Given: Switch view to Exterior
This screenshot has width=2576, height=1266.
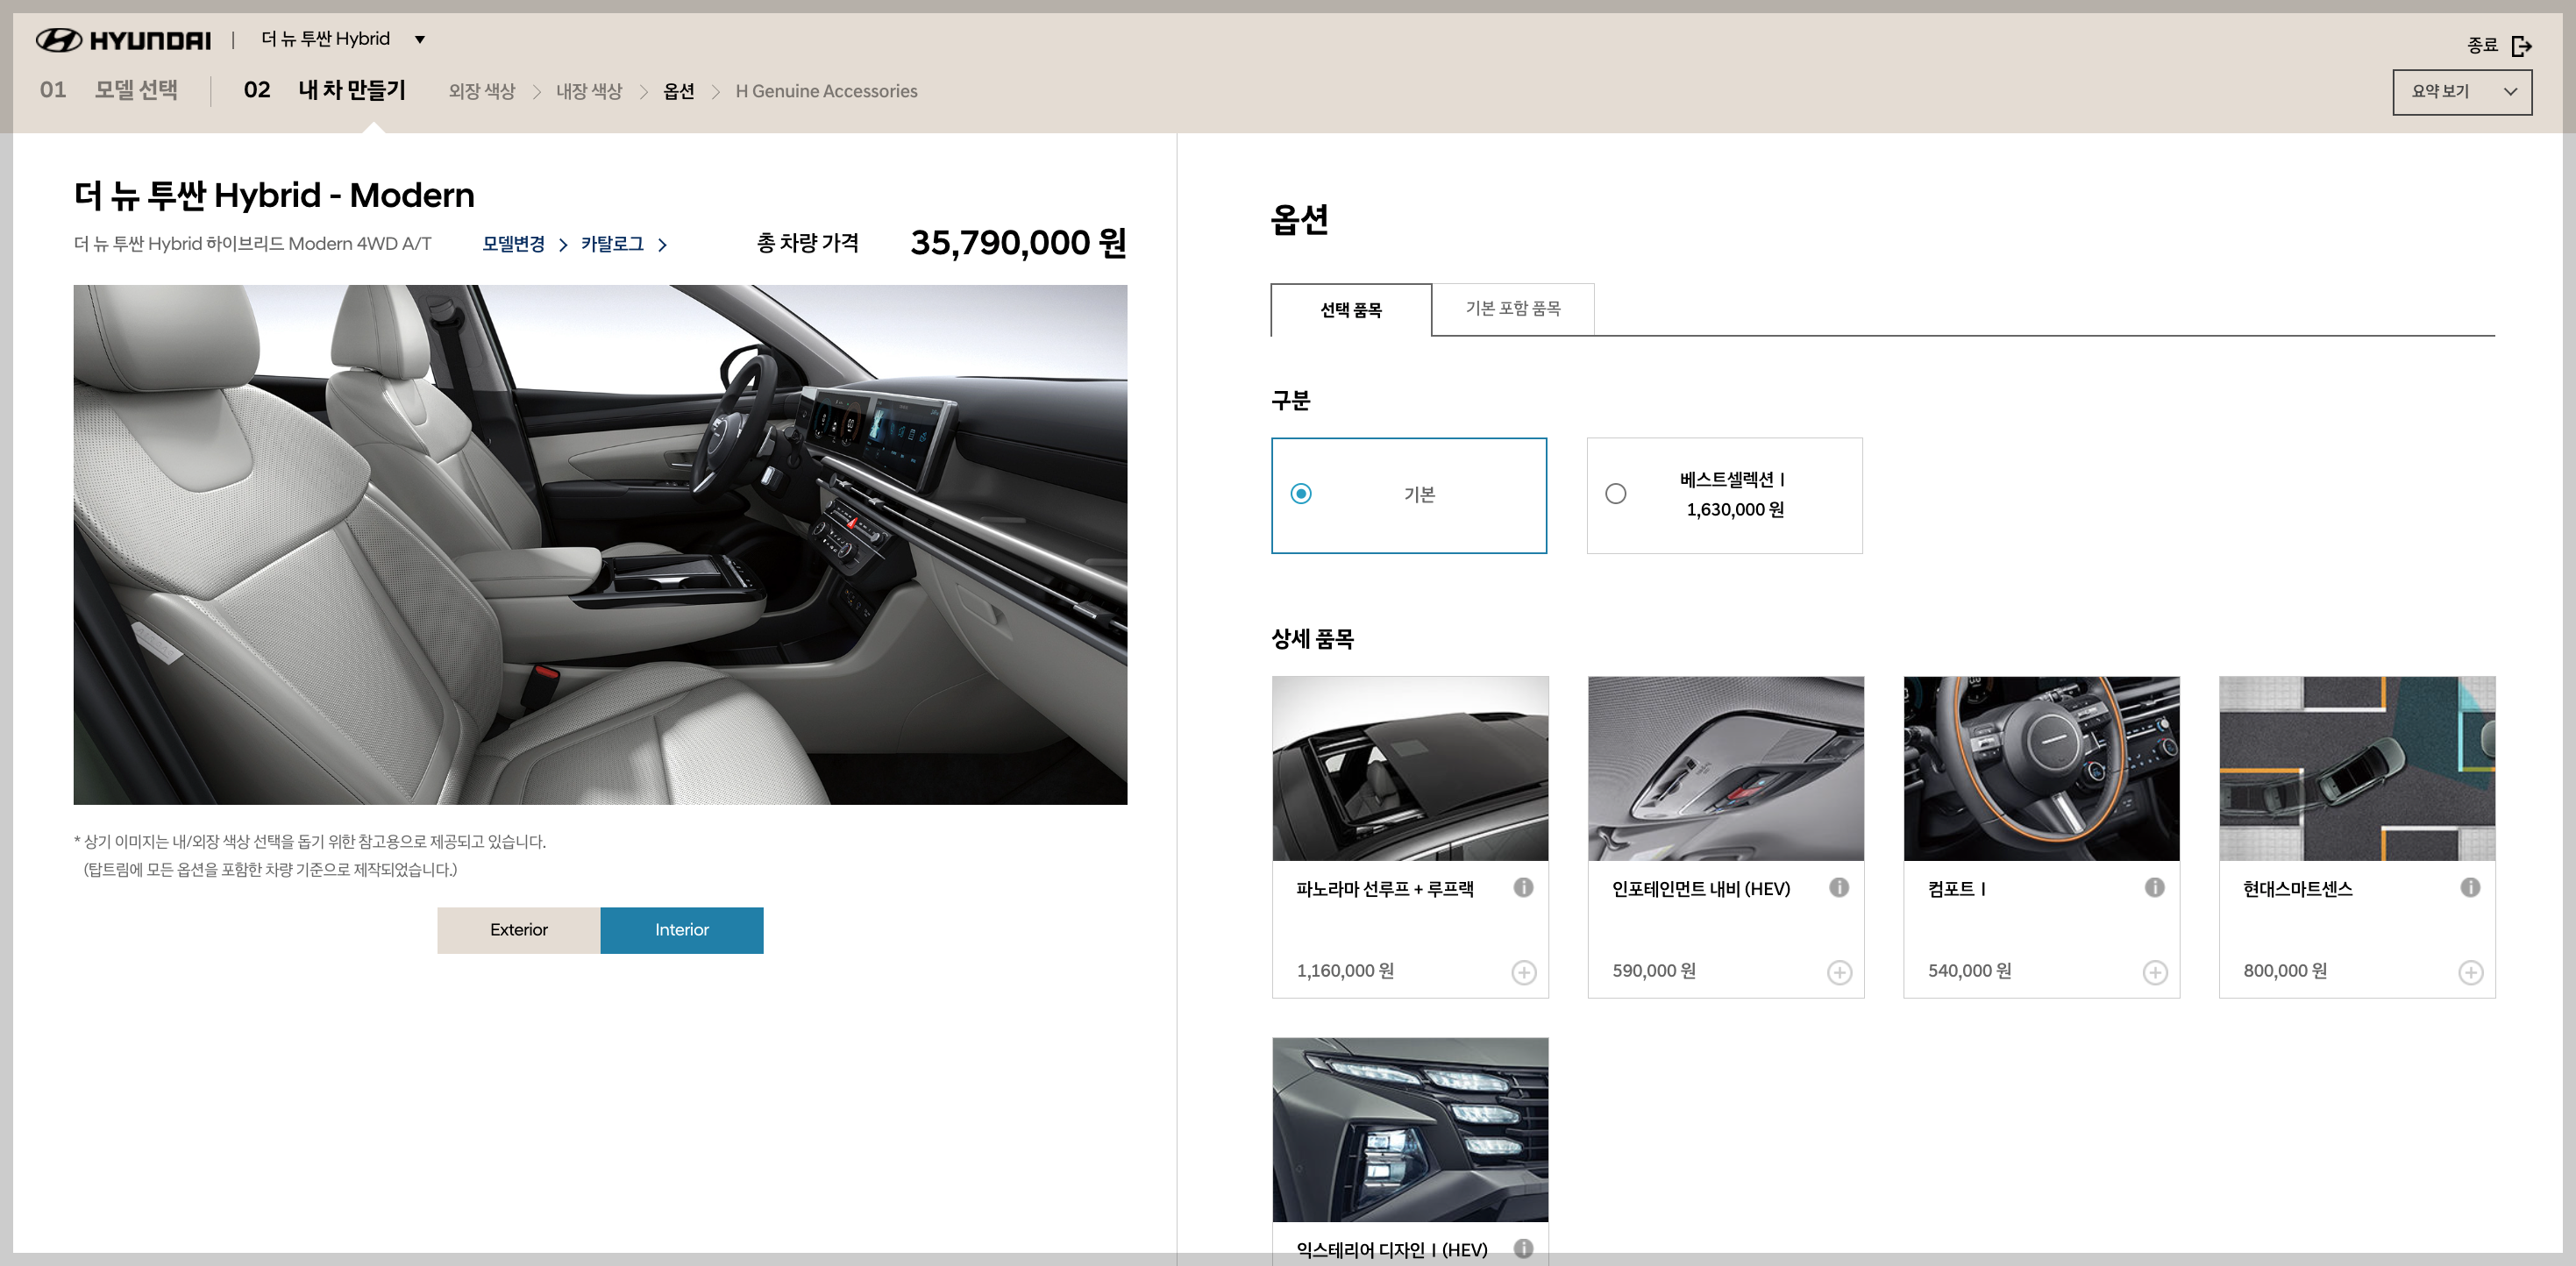Looking at the screenshot, I should [518, 930].
